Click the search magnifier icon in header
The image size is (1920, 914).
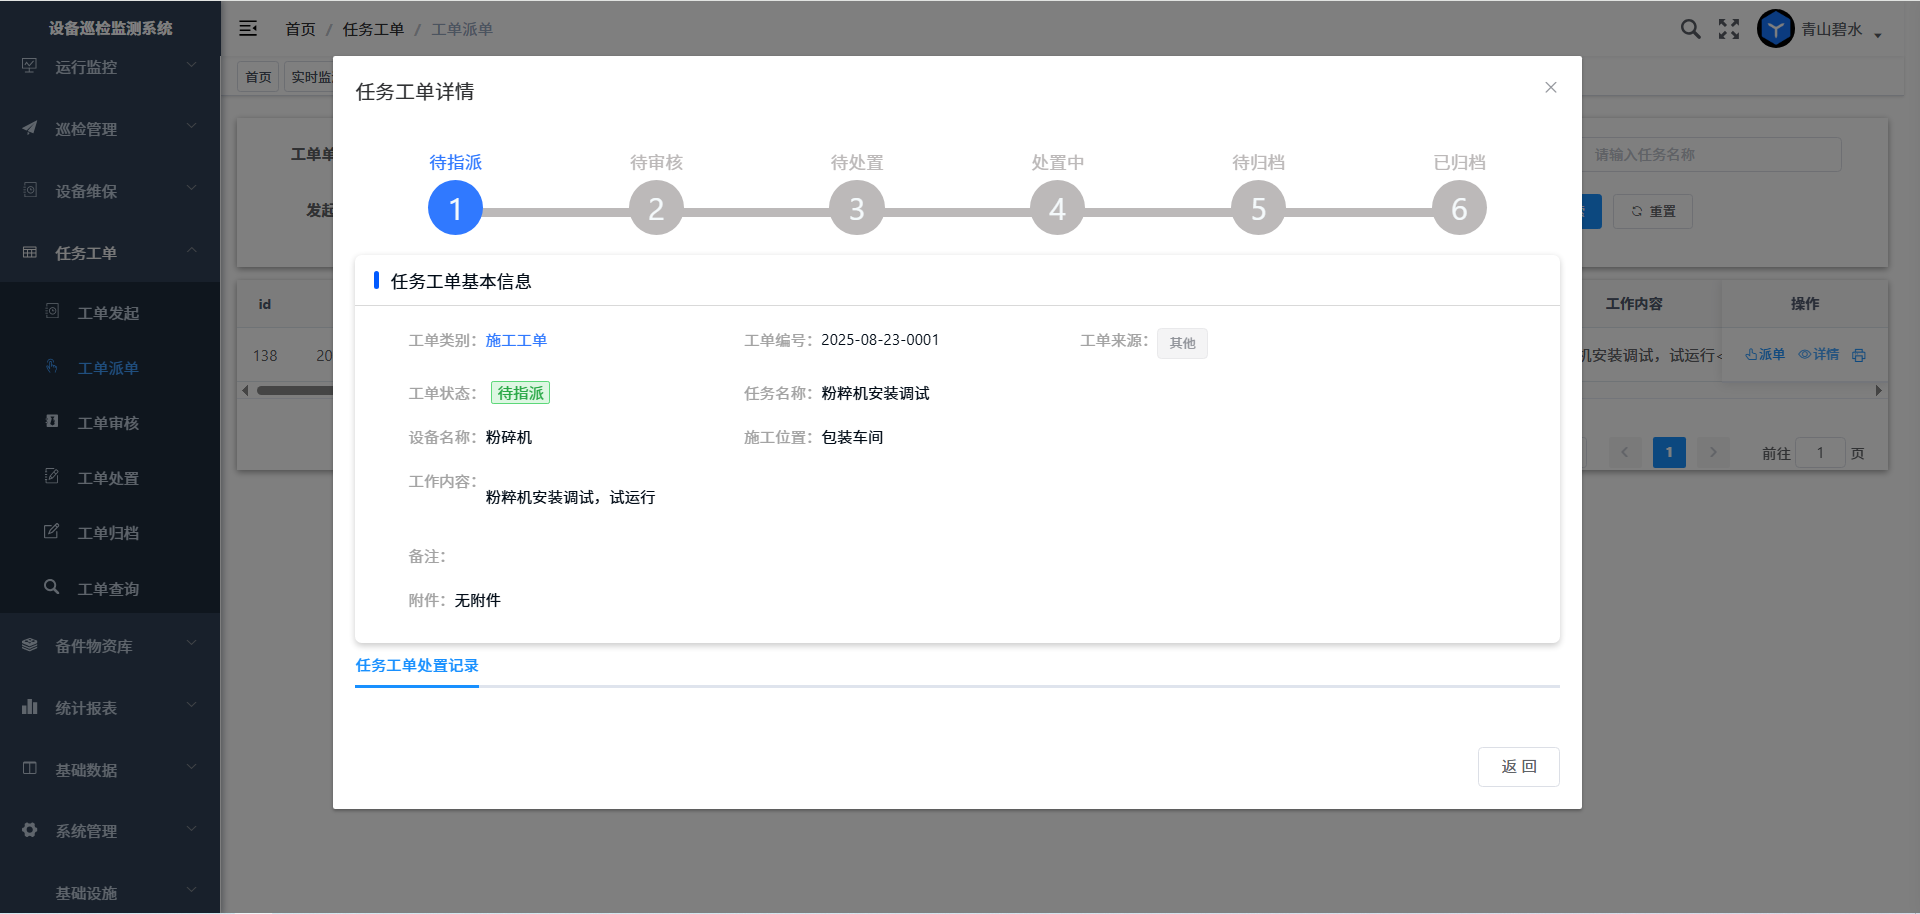[1690, 29]
